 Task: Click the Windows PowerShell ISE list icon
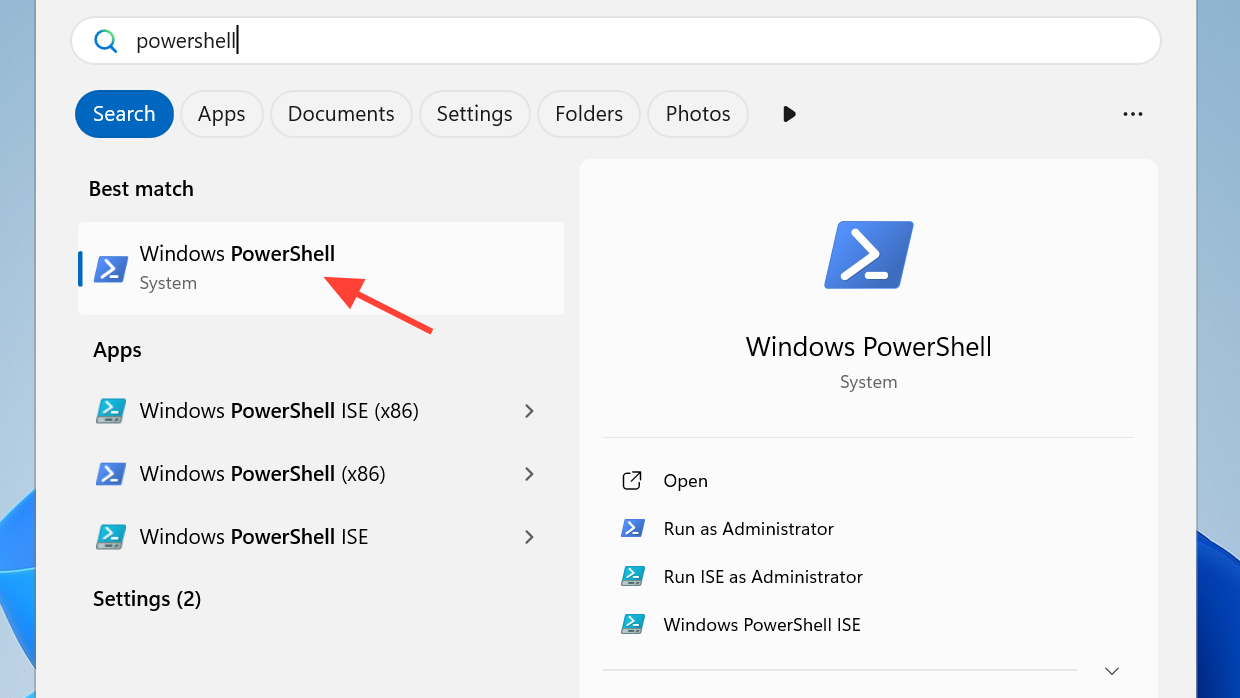pos(110,537)
